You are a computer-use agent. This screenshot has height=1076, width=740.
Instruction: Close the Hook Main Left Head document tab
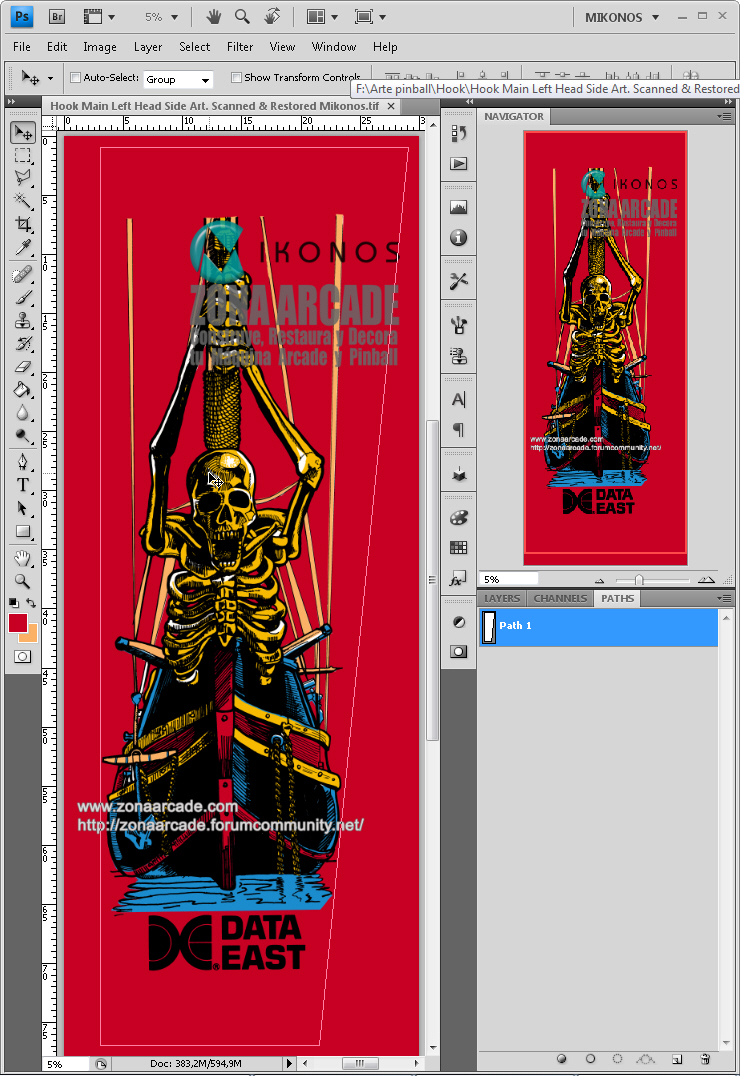tap(391, 106)
